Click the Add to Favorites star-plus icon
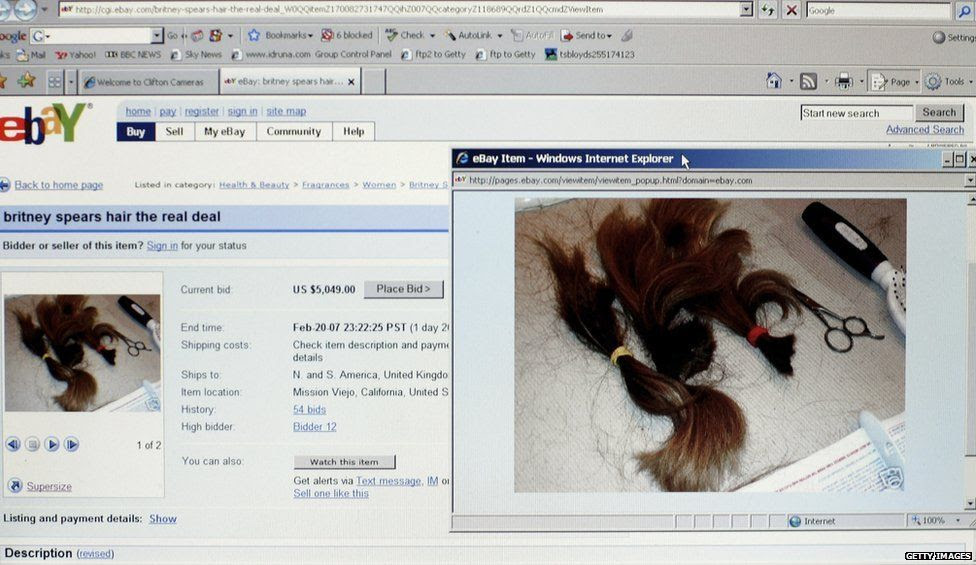The width and height of the screenshot is (976, 565). 26,81
